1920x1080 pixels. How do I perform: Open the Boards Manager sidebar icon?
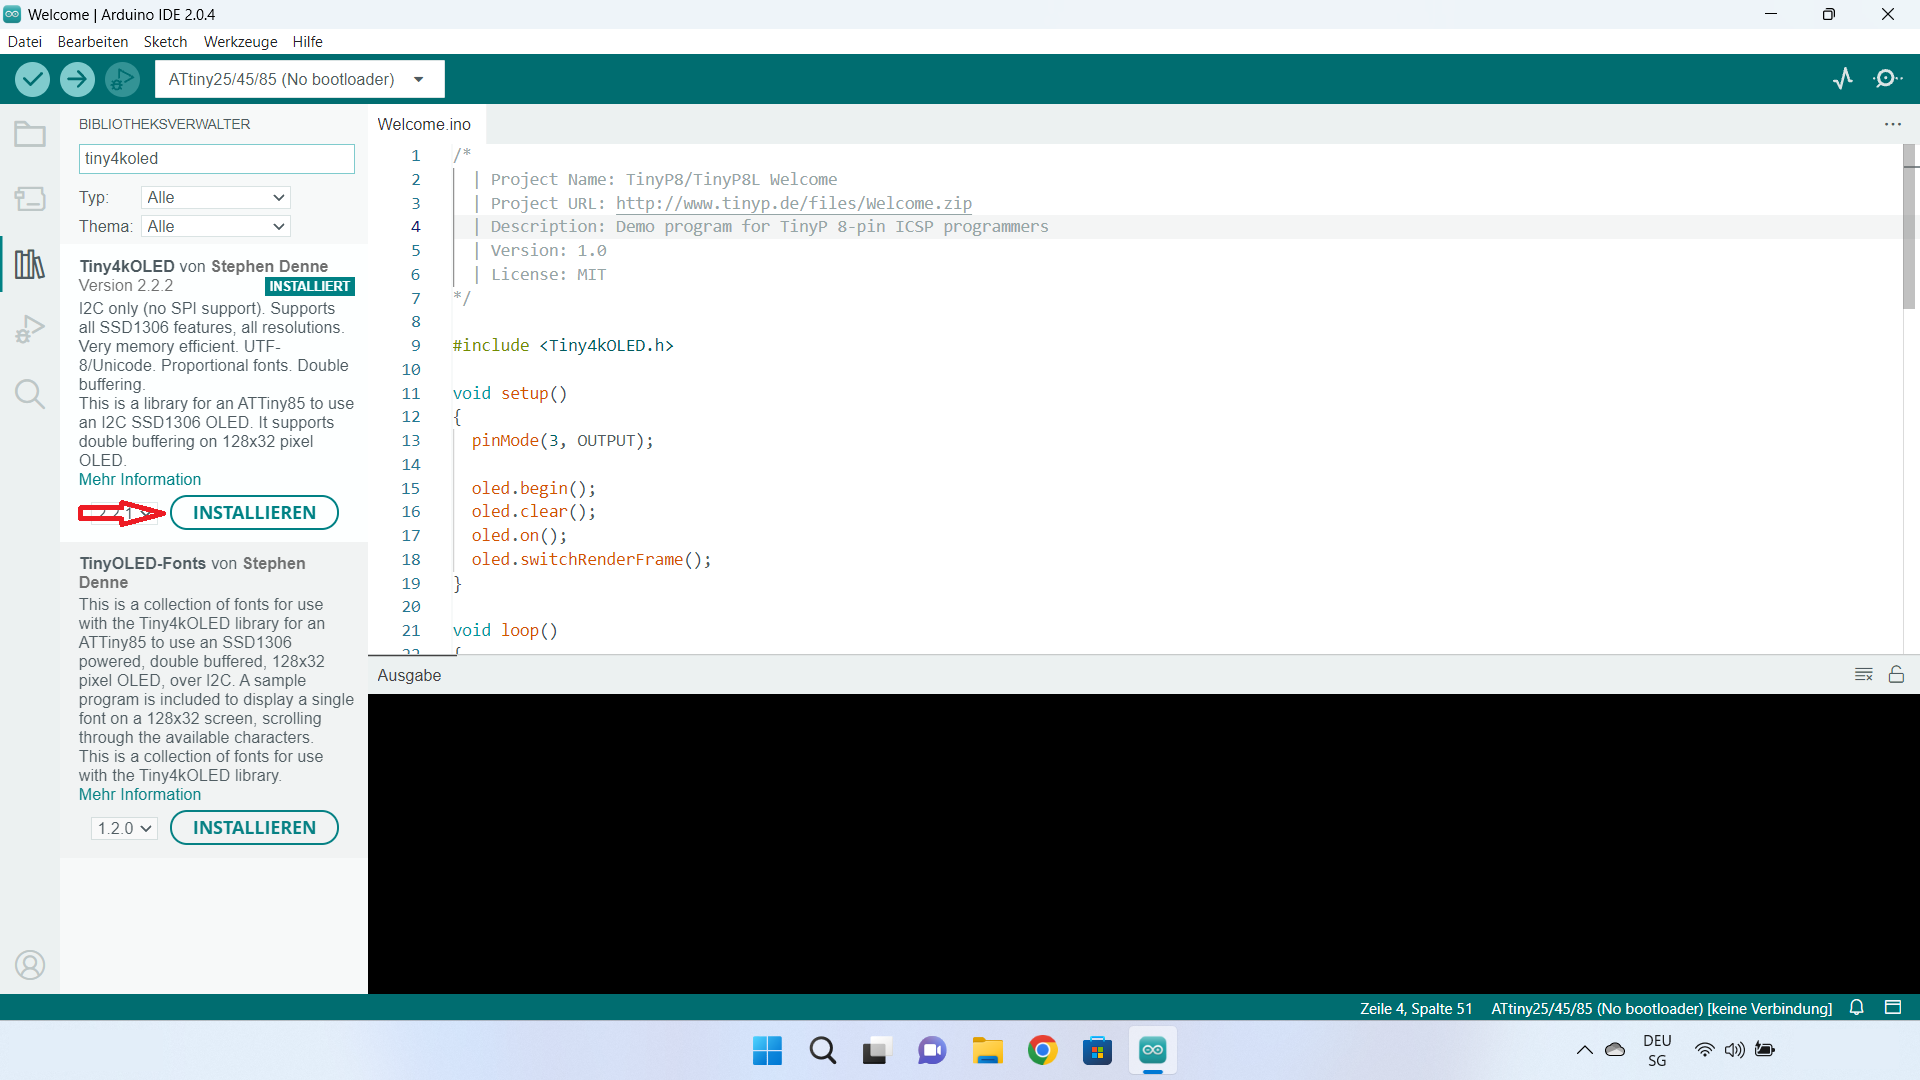30,199
